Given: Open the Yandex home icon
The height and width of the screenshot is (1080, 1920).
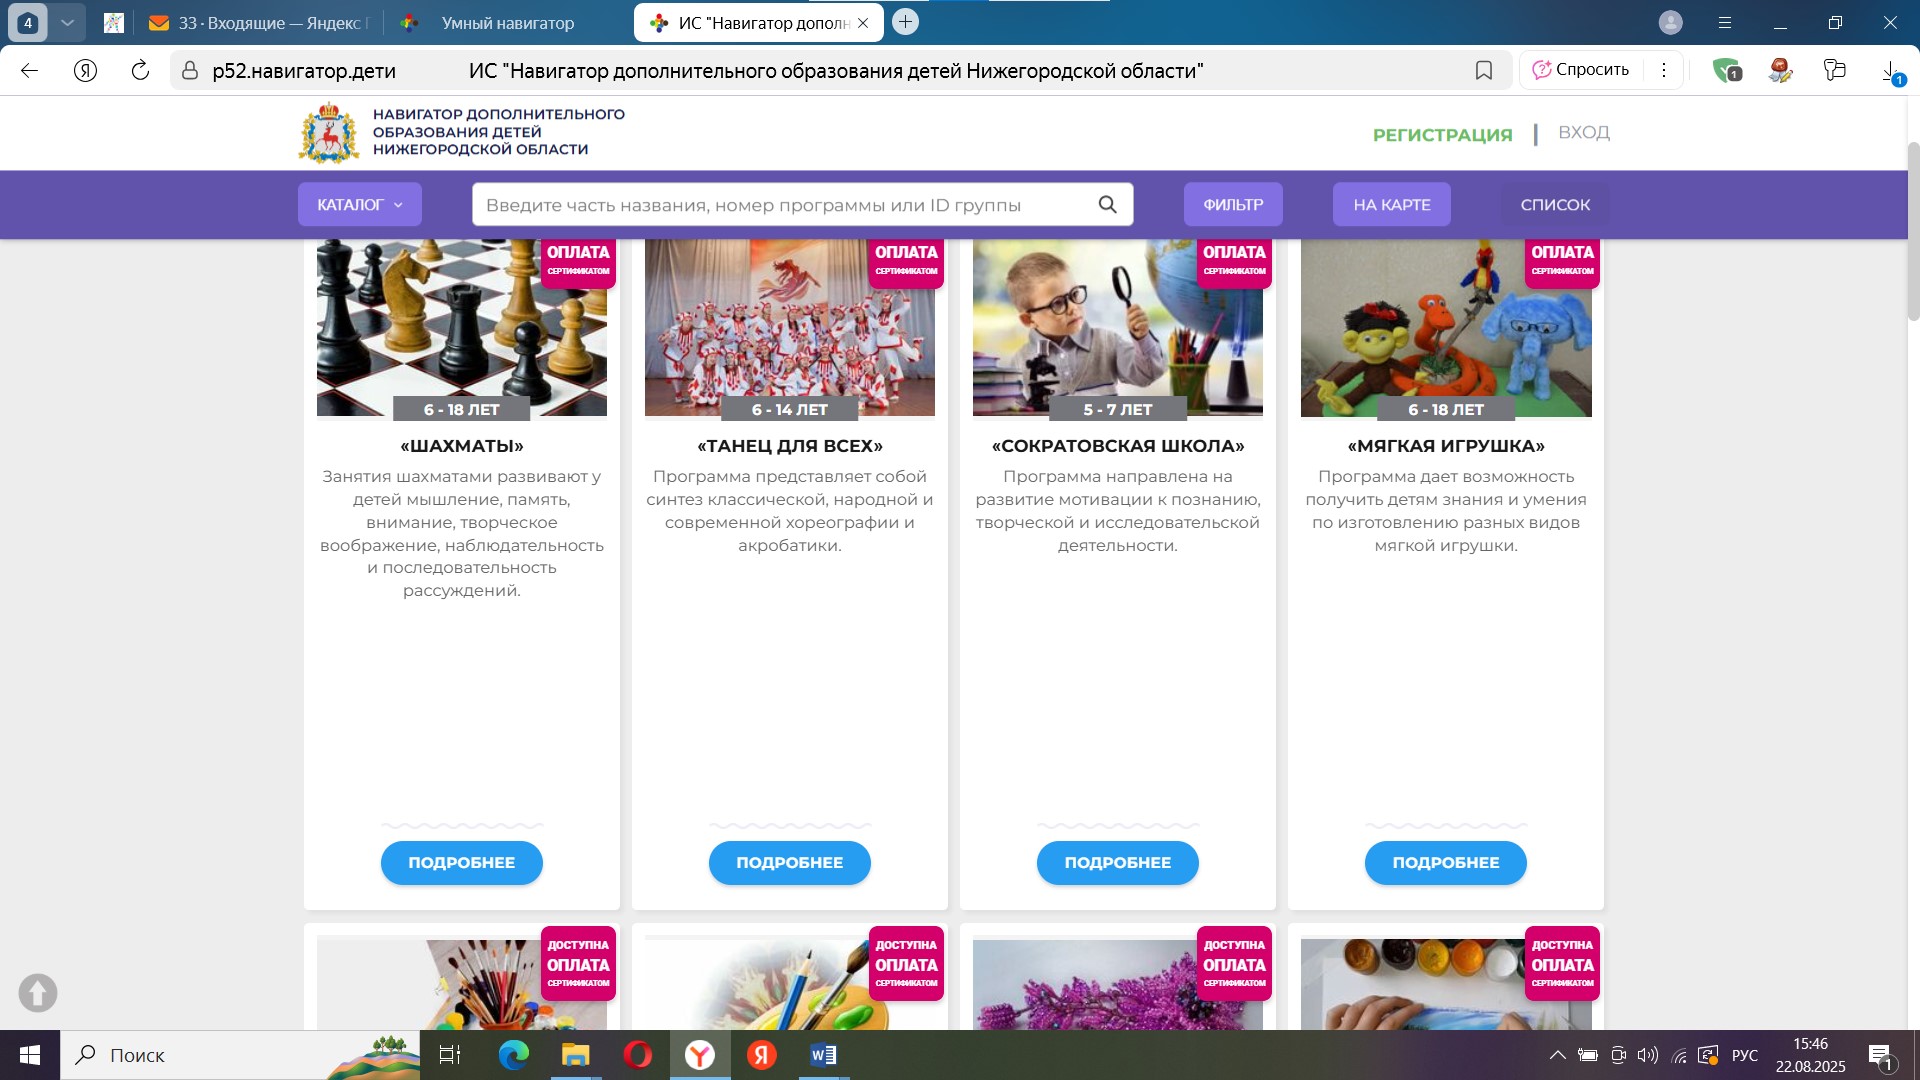Looking at the screenshot, I should [x=86, y=70].
